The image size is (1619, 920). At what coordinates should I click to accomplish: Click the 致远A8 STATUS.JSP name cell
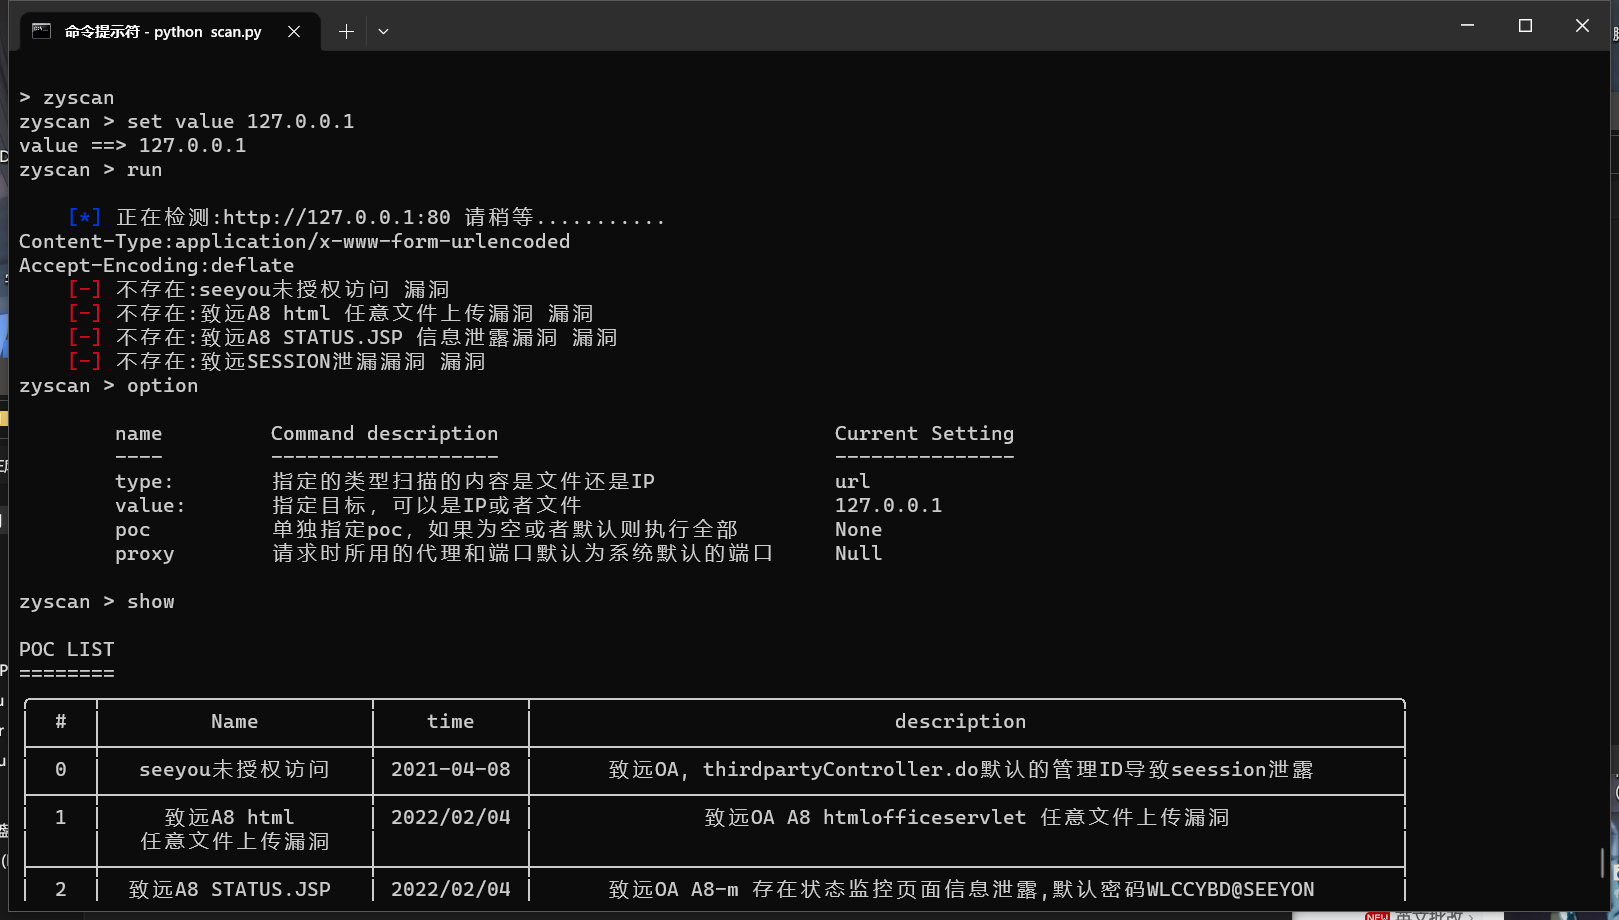(x=229, y=890)
